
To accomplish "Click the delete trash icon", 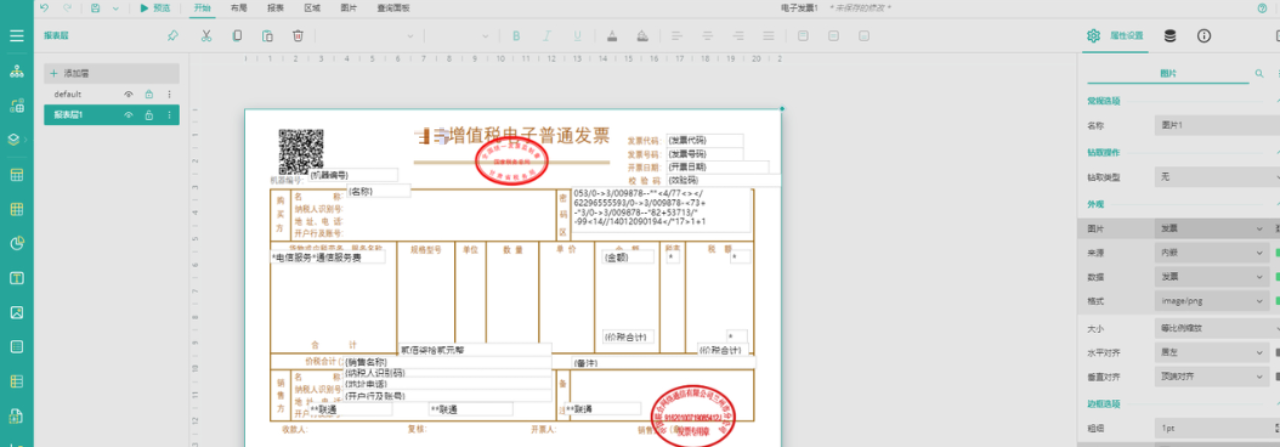I will coord(298,36).
